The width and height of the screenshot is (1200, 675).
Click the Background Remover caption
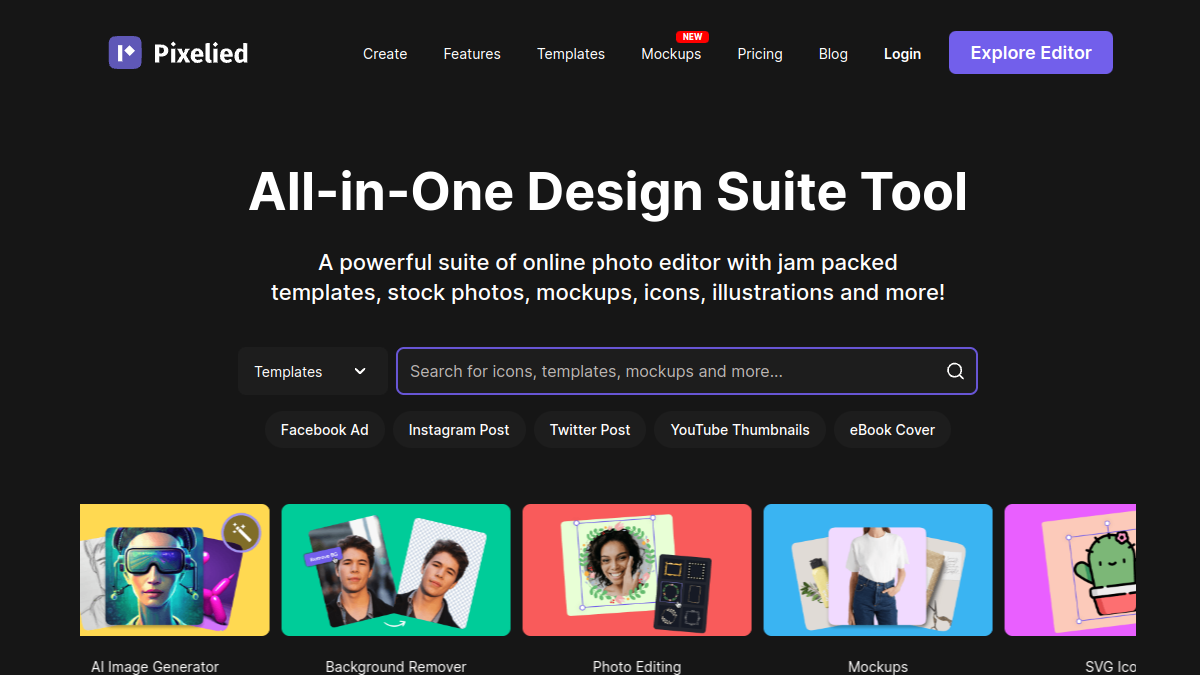coord(396,667)
